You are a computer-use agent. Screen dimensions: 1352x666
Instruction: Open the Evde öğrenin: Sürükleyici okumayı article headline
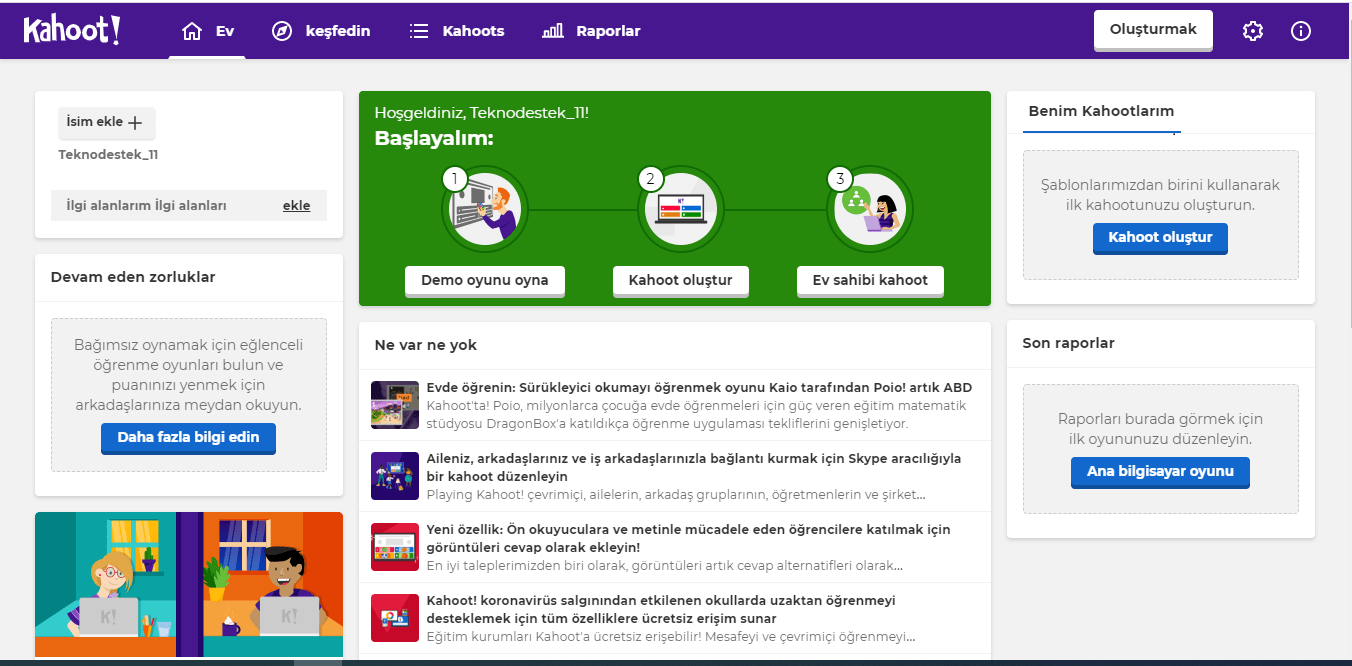pyautogui.click(x=699, y=388)
